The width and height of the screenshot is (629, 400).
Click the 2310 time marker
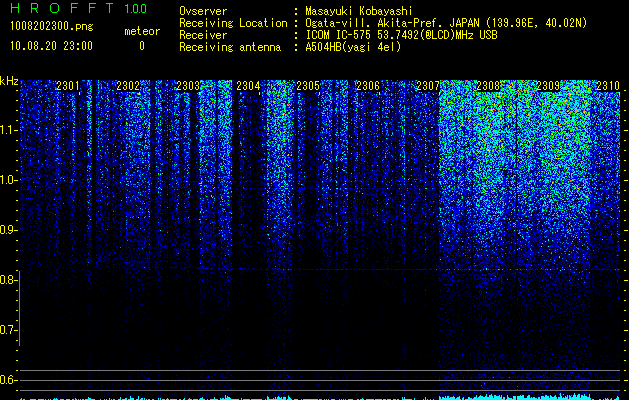coord(608,85)
